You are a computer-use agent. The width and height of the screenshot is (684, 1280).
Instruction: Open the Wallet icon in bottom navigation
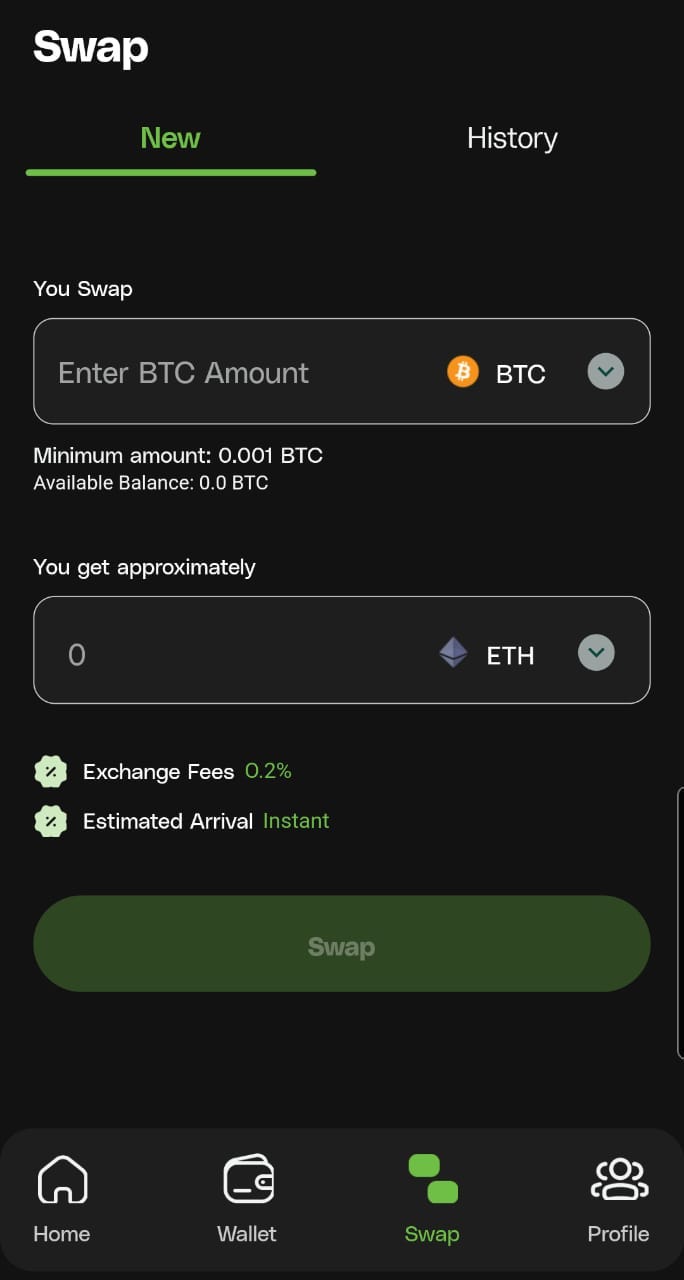(x=246, y=1178)
